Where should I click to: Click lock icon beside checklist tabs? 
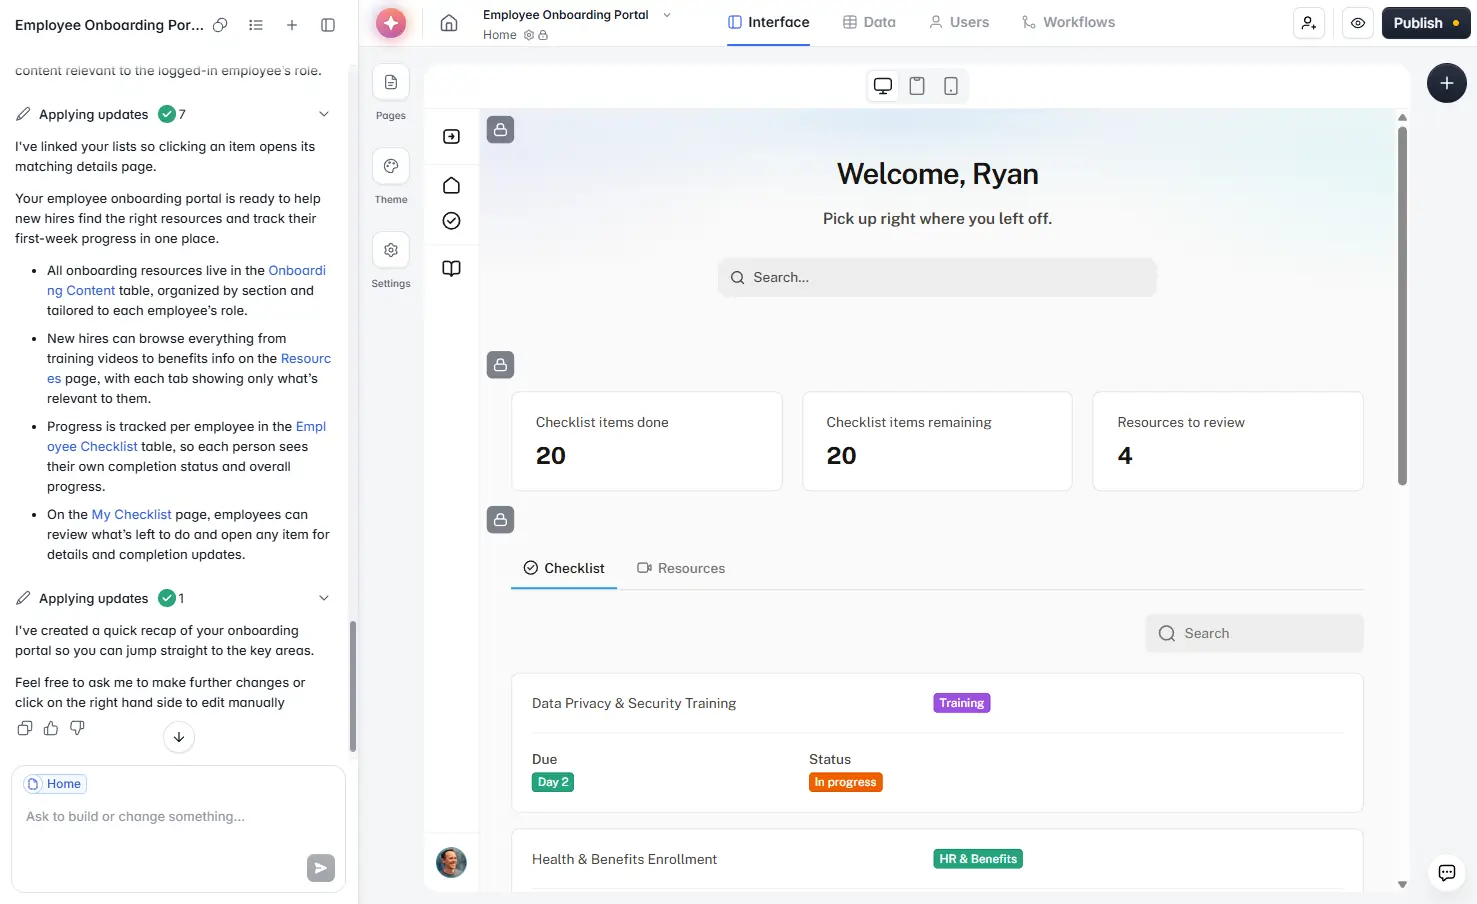[x=501, y=520]
